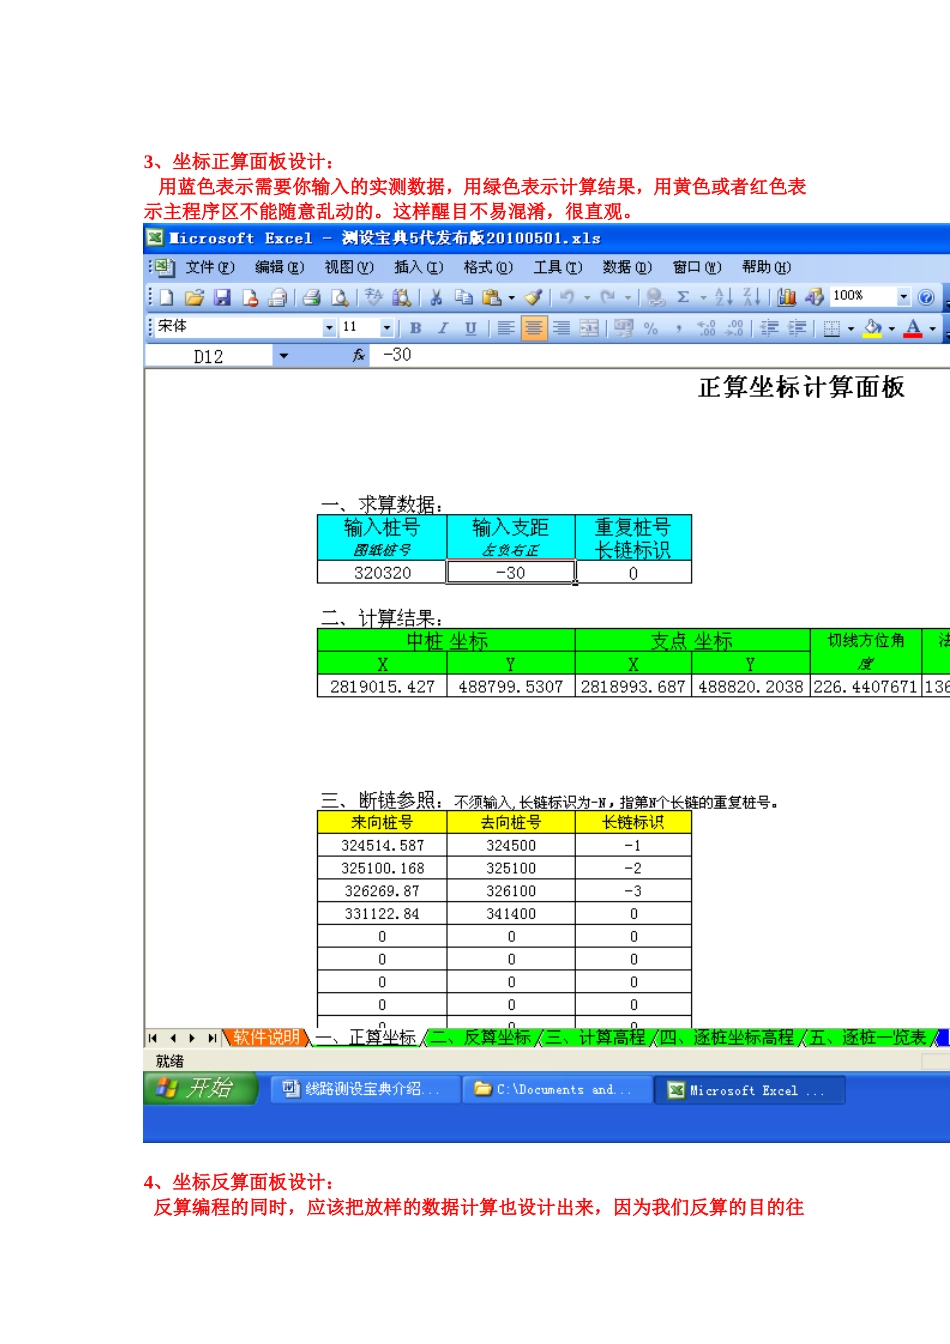
Task: Click the Open file folder icon
Action: [x=194, y=297]
